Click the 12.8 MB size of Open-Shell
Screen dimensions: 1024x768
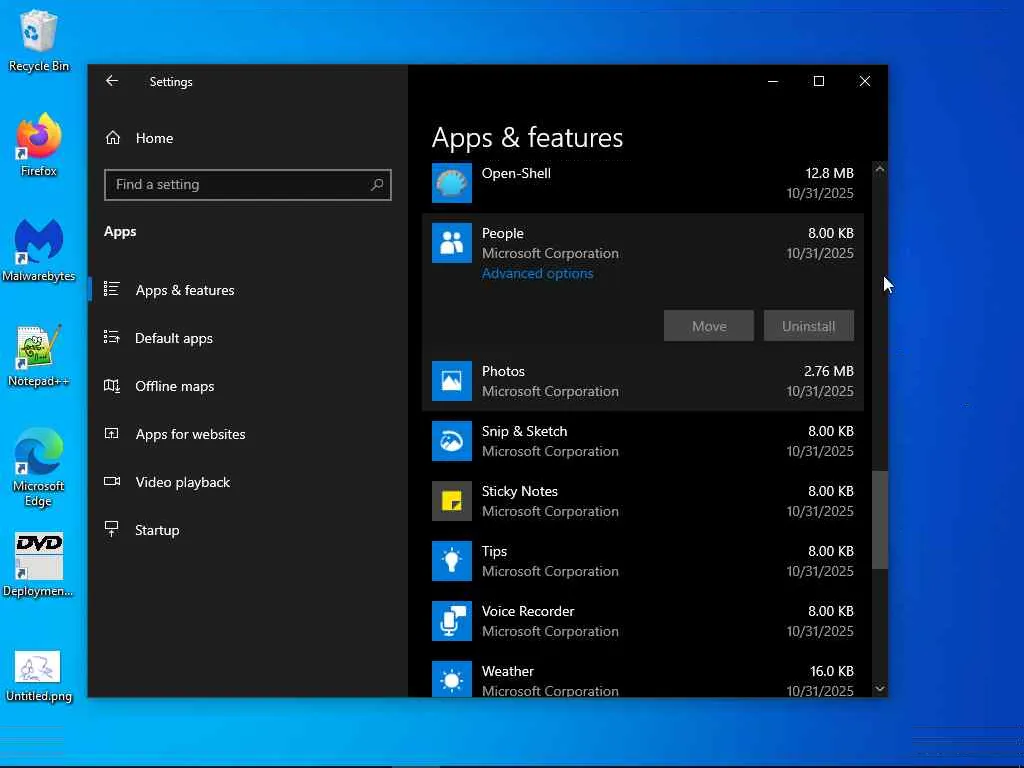[x=829, y=173]
